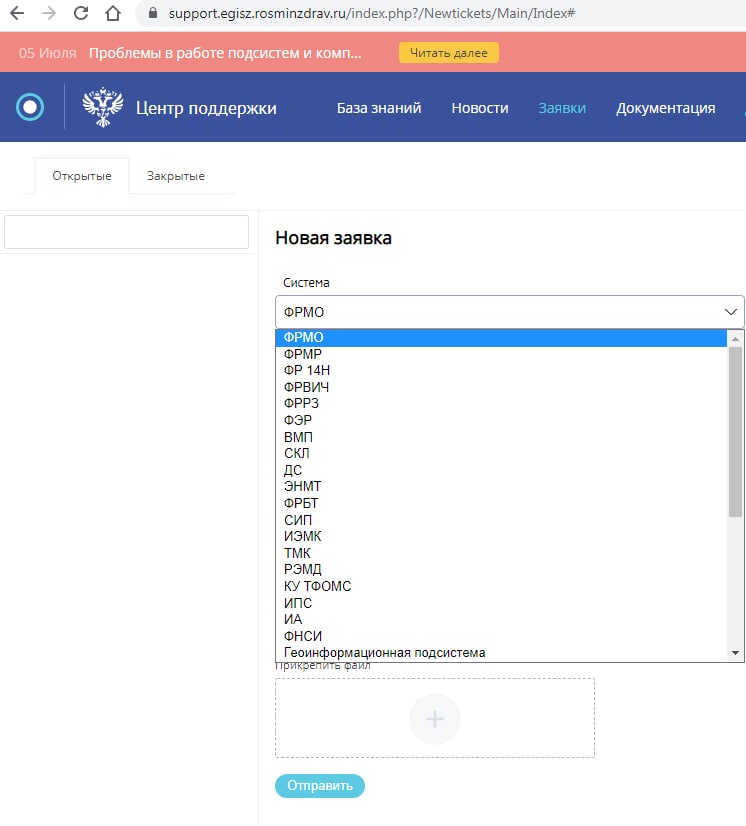Select ФЭР option
This screenshot has height=826, width=746.
(x=501, y=420)
